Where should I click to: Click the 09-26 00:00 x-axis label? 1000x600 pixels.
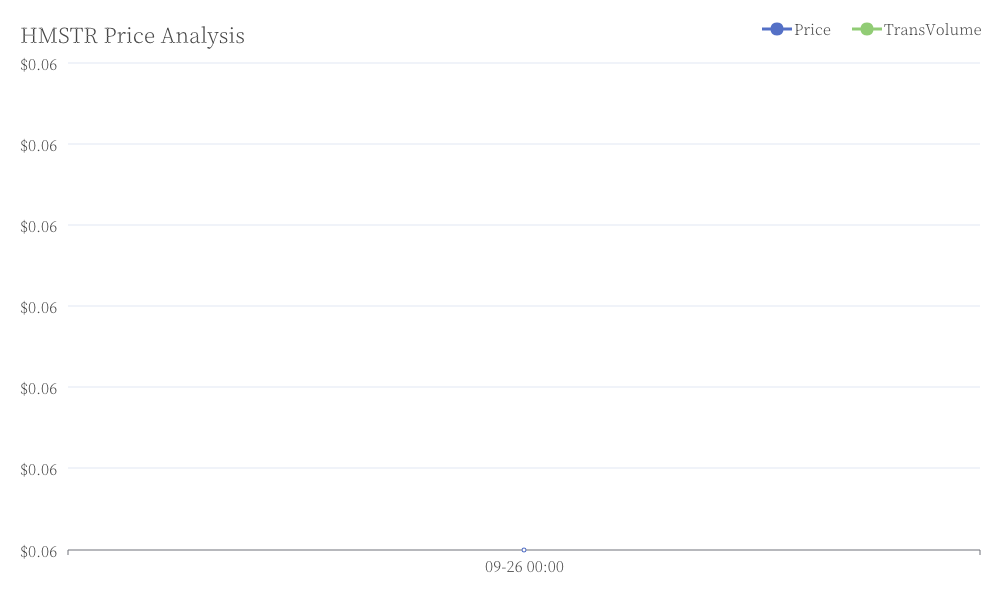tap(524, 567)
